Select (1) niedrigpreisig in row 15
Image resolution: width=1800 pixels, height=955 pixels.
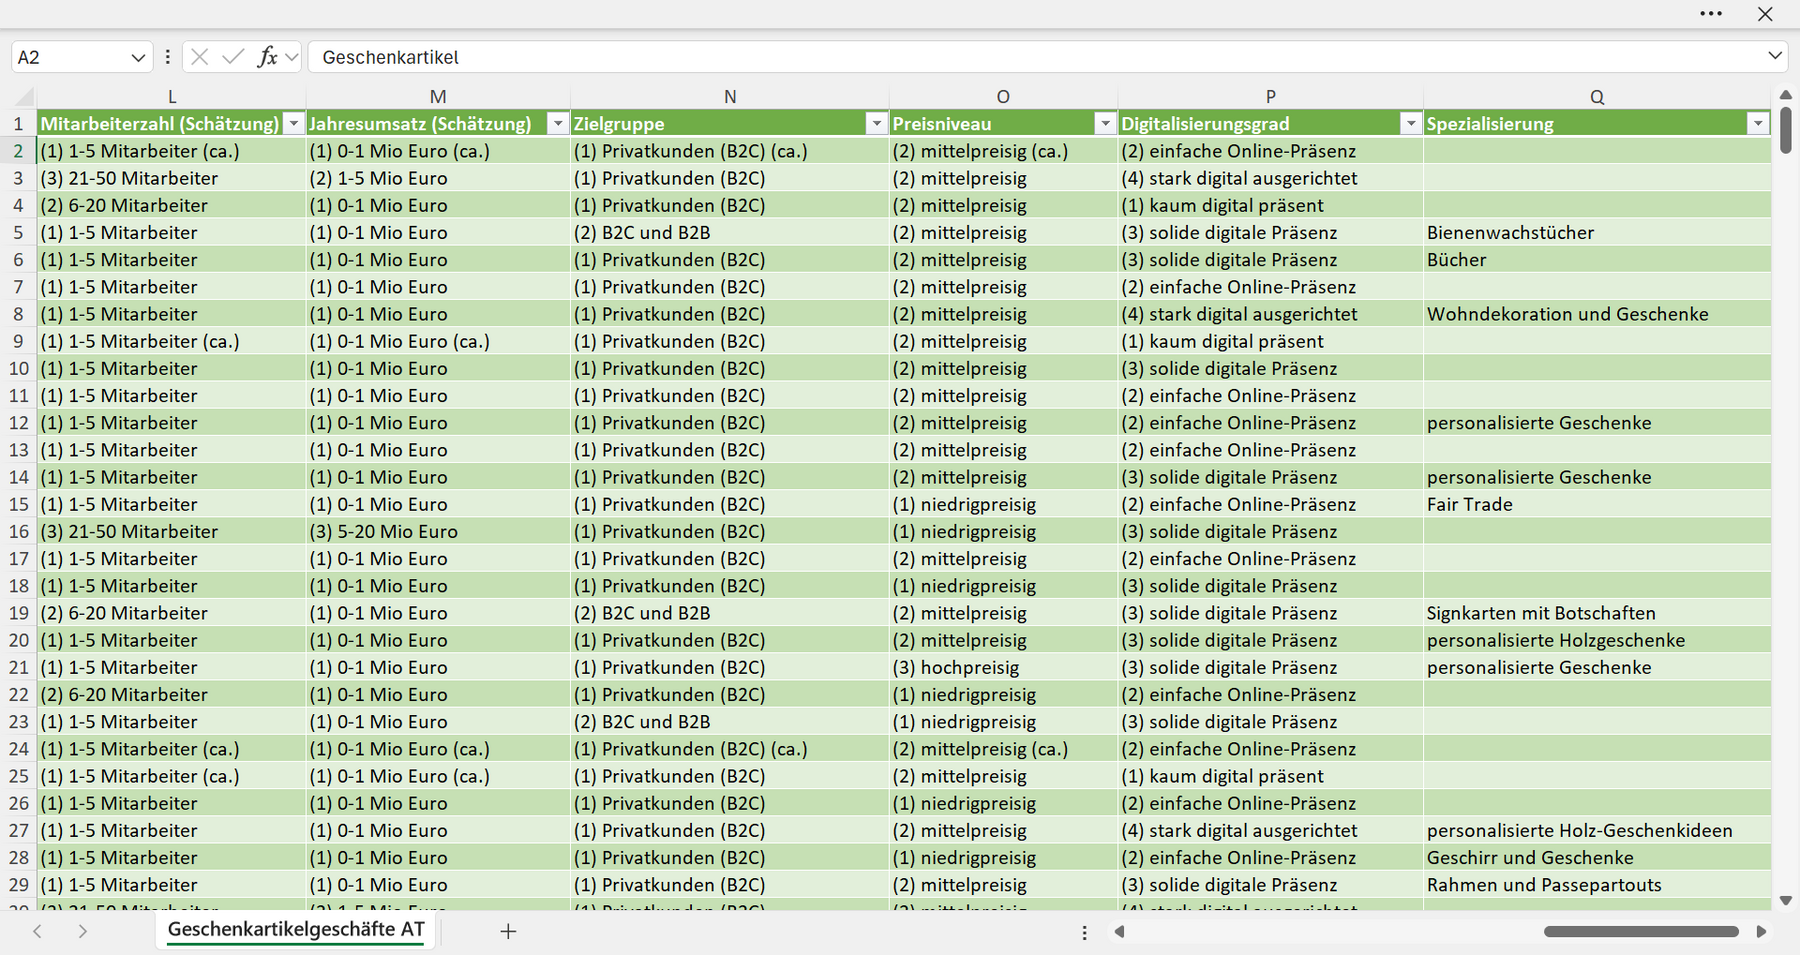point(1003,505)
